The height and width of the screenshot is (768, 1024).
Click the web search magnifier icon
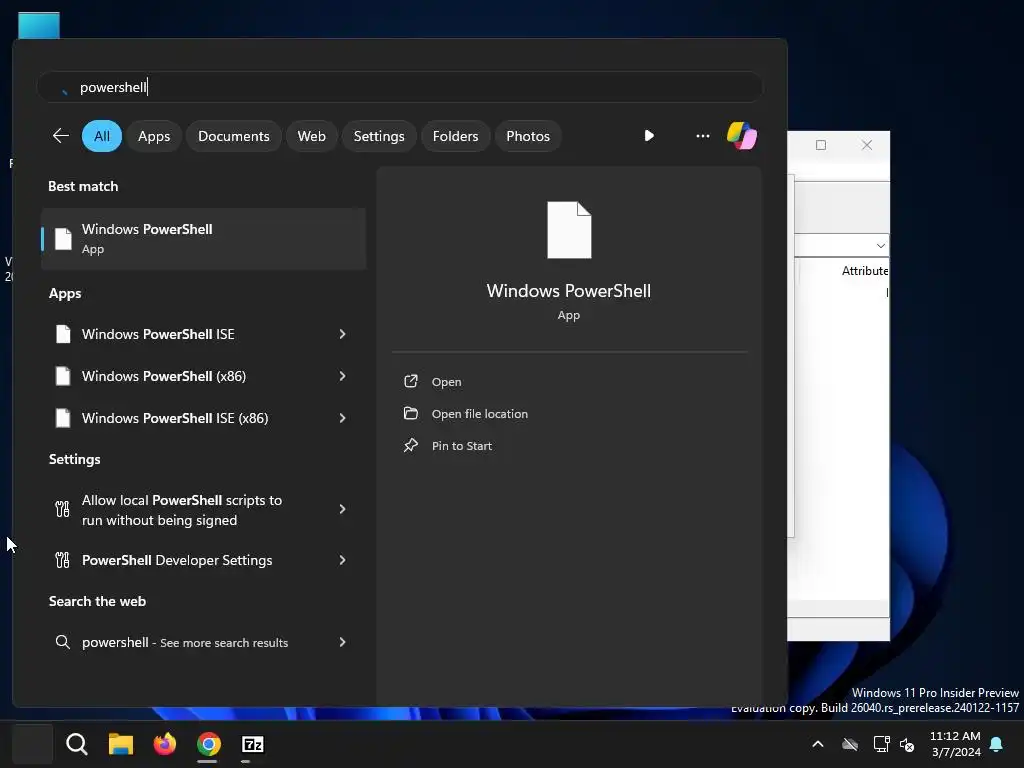63,642
